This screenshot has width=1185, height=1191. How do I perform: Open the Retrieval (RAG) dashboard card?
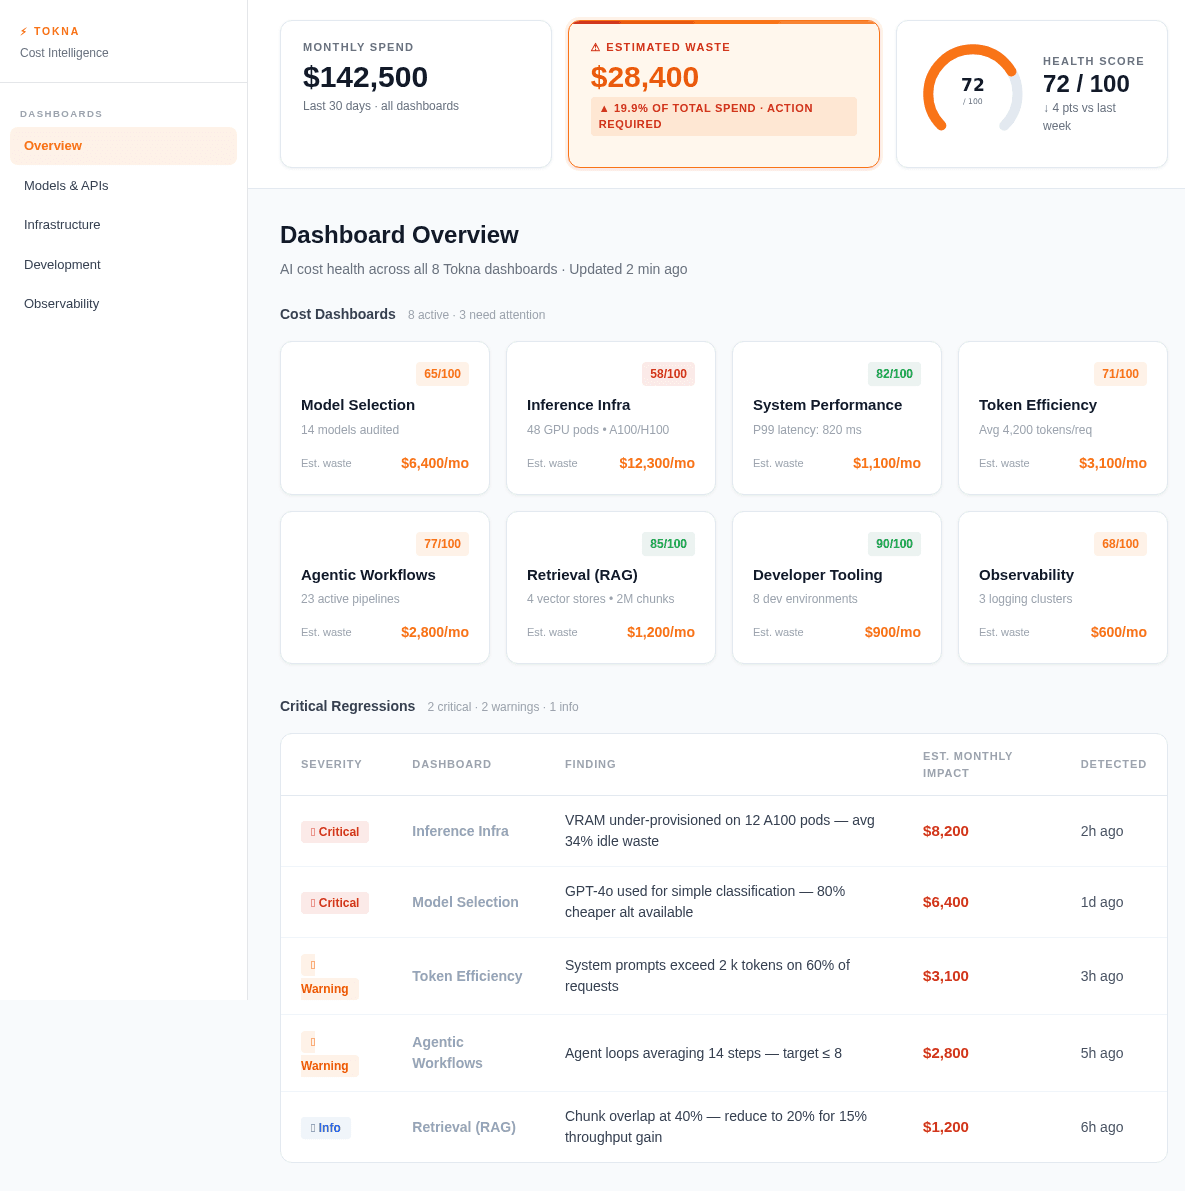click(x=611, y=587)
